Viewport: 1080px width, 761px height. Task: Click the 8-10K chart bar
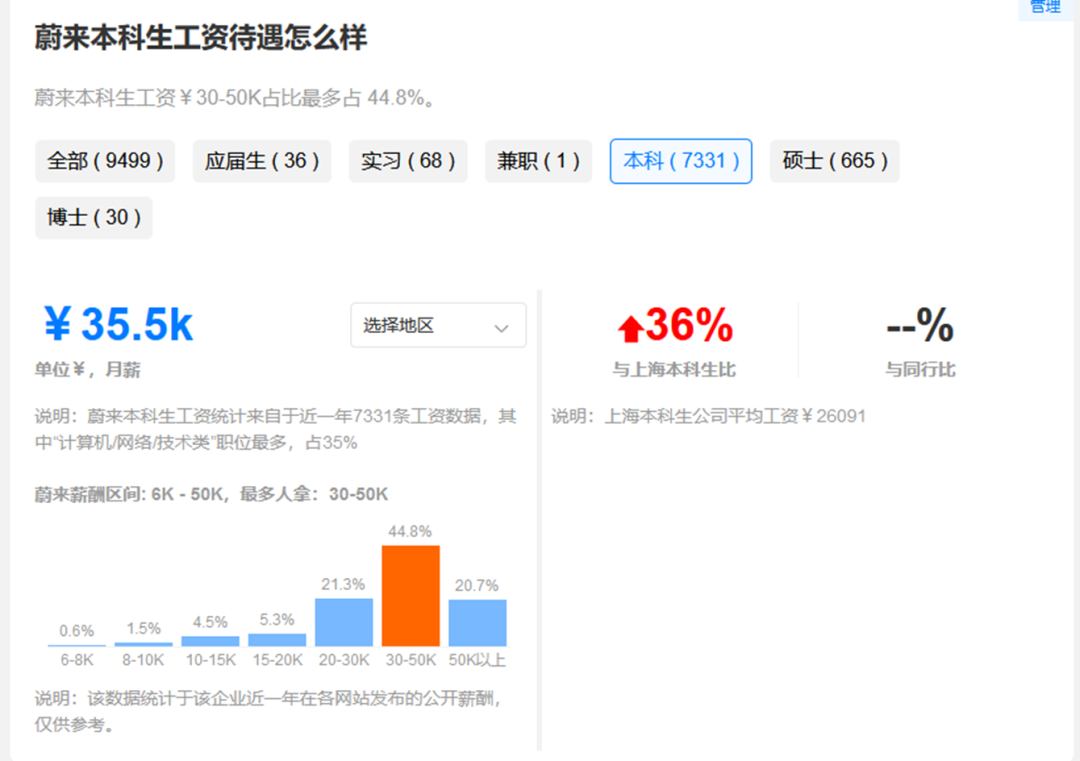click(143, 644)
